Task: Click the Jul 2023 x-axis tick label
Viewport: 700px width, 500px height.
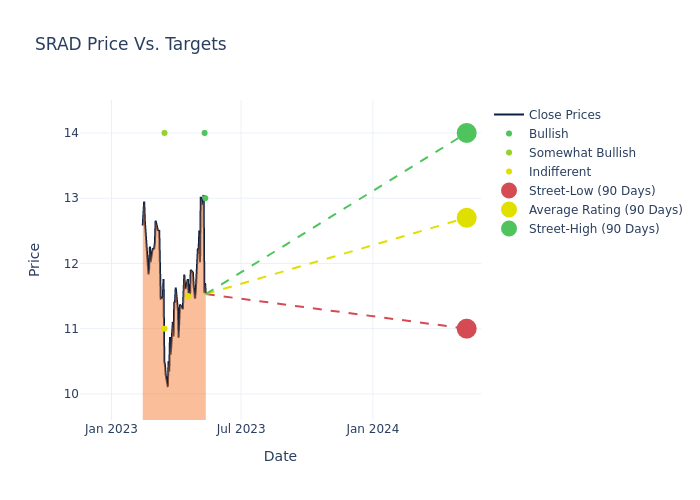Action: click(241, 429)
